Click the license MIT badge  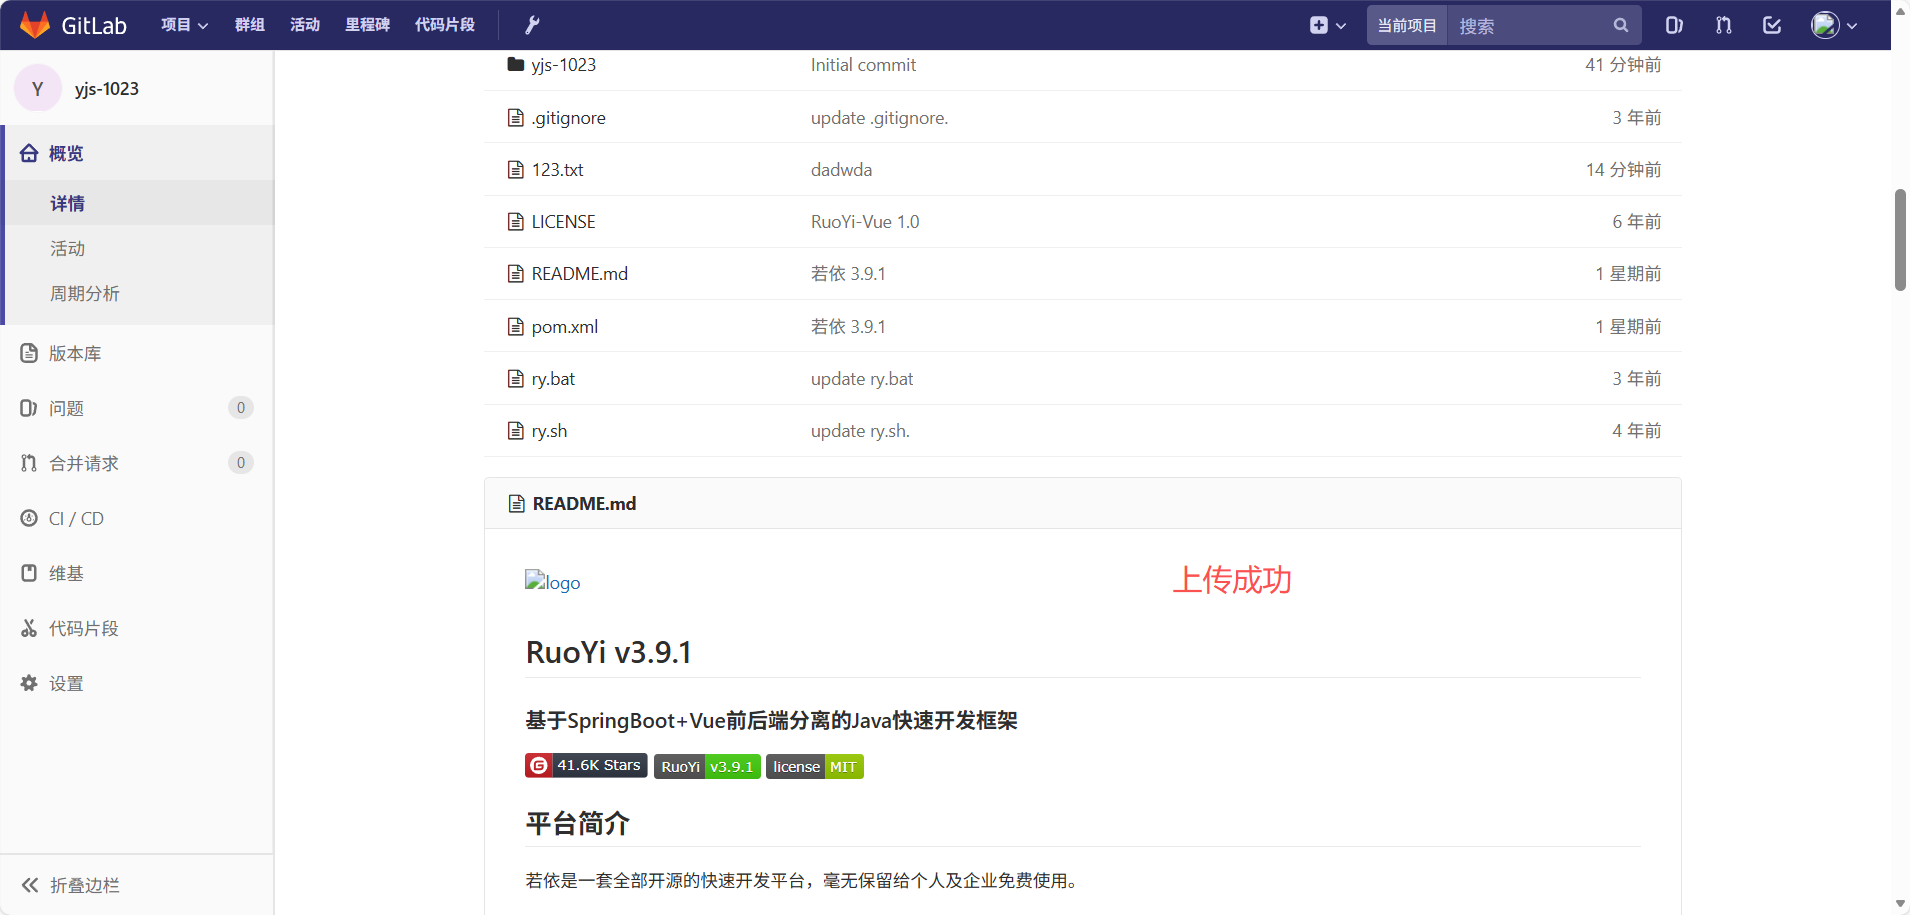pyautogui.click(x=815, y=767)
